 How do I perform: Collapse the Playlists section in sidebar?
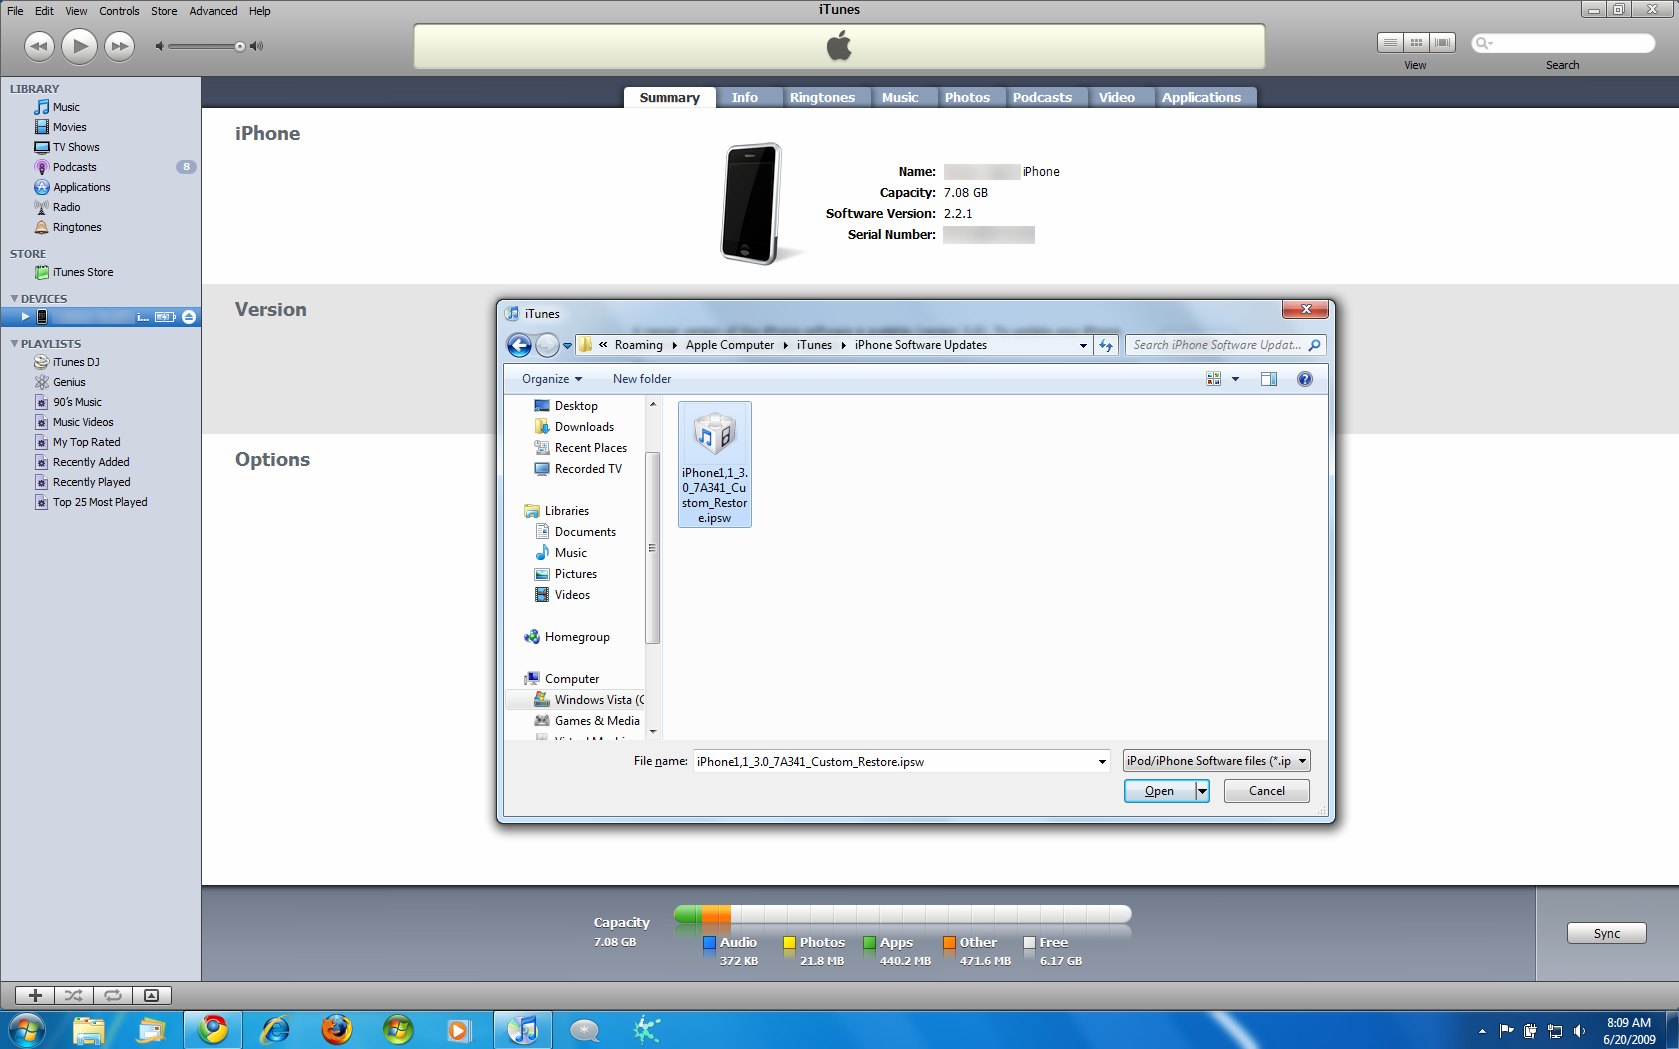15,344
